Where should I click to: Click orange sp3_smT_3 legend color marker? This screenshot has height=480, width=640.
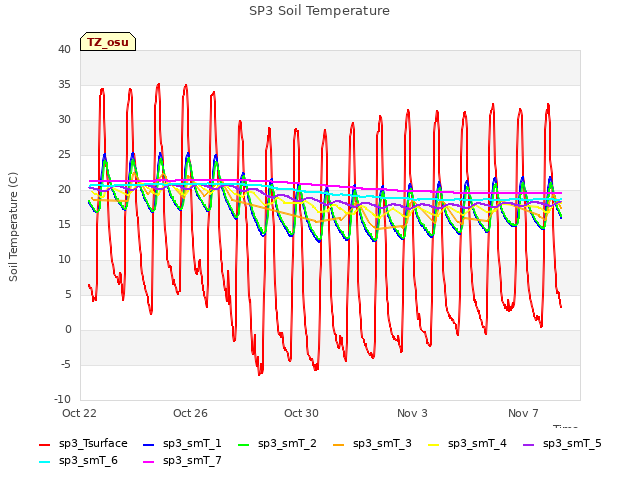338,444
